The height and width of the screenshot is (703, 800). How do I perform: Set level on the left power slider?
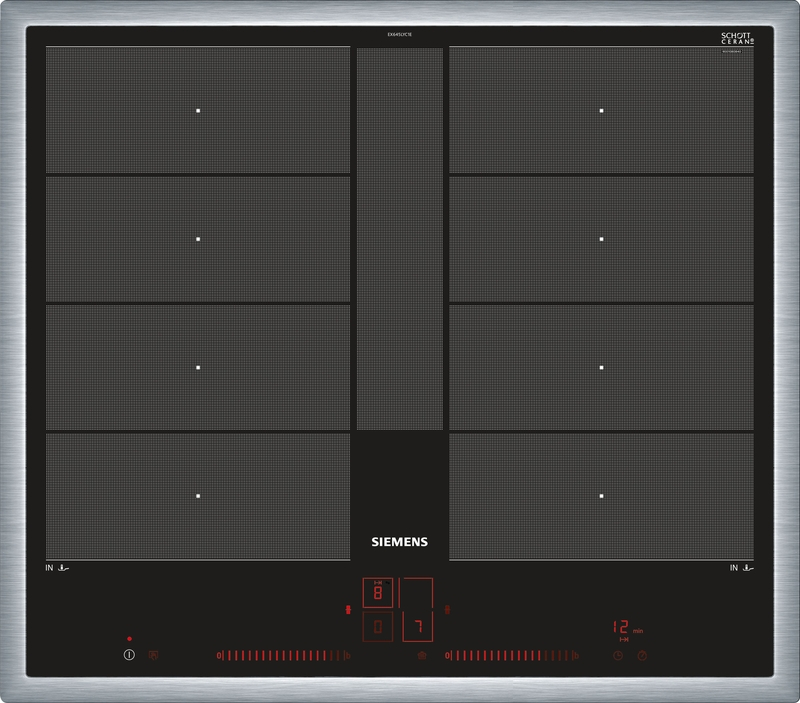pos(285,655)
